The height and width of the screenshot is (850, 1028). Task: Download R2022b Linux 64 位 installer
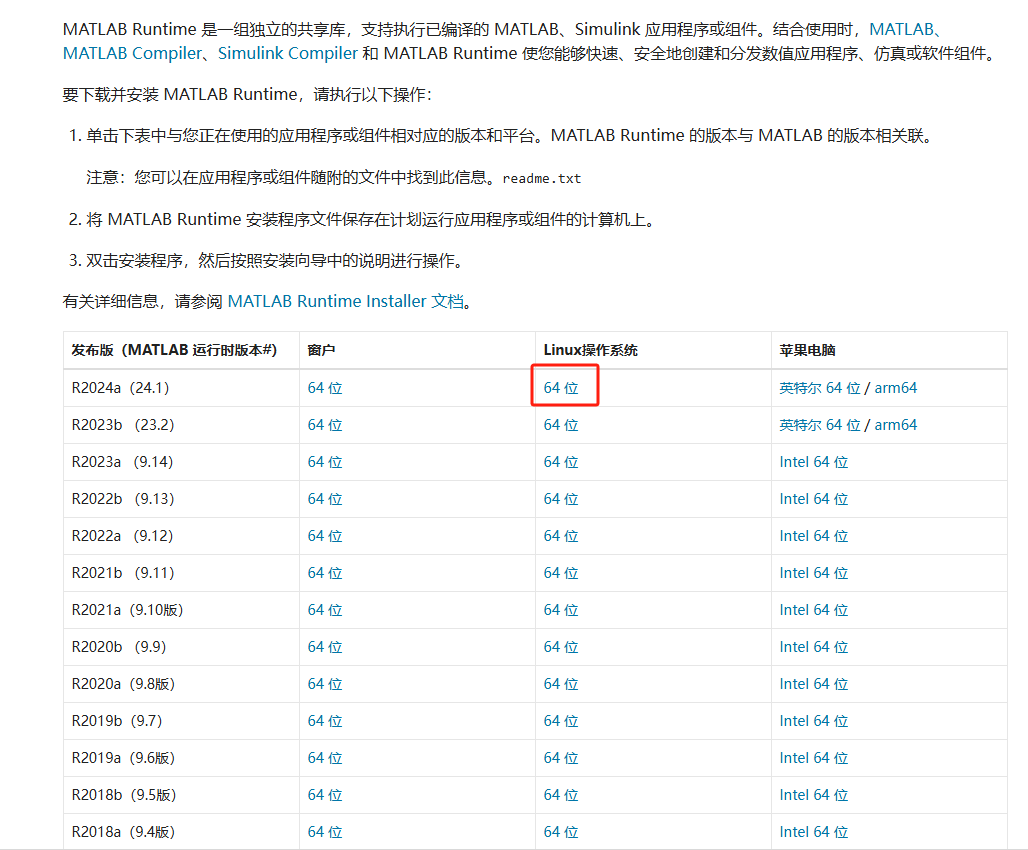561,499
